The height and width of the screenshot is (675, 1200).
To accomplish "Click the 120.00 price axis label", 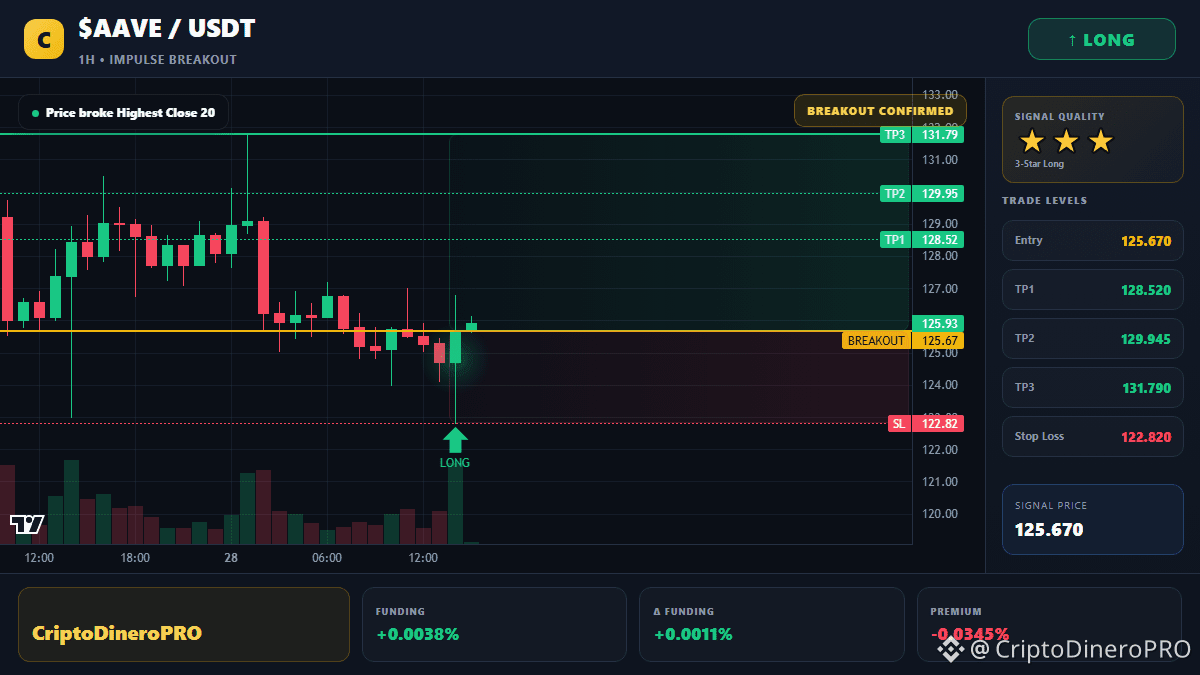I will tap(940, 514).
